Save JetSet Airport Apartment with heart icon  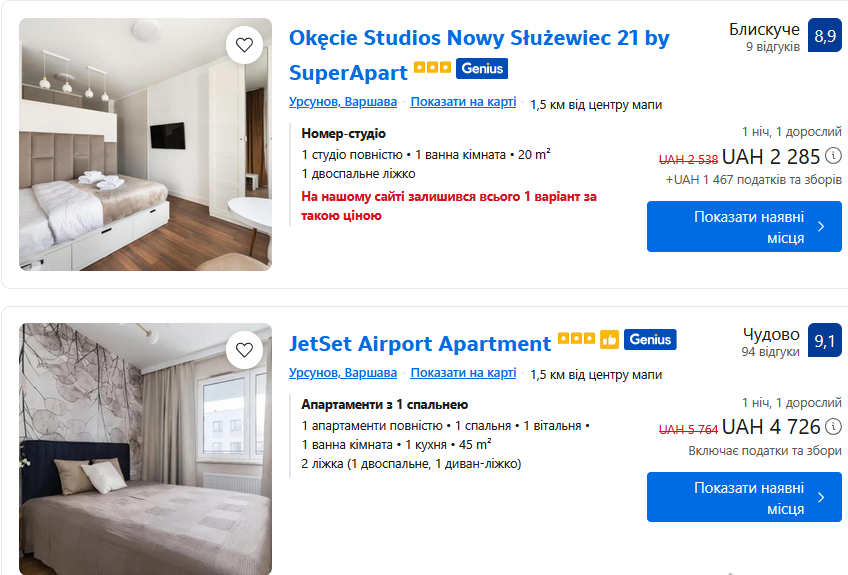(244, 350)
